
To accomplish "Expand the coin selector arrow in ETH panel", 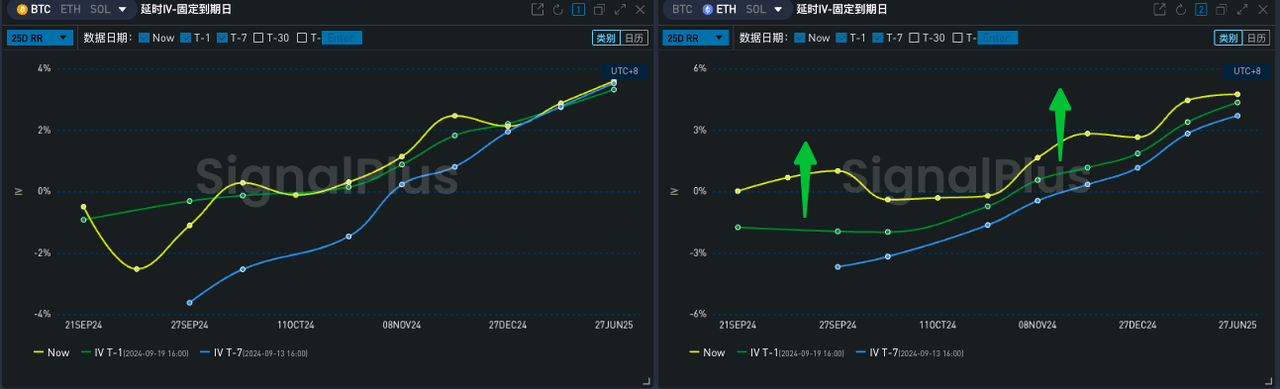I will pos(778,9).
